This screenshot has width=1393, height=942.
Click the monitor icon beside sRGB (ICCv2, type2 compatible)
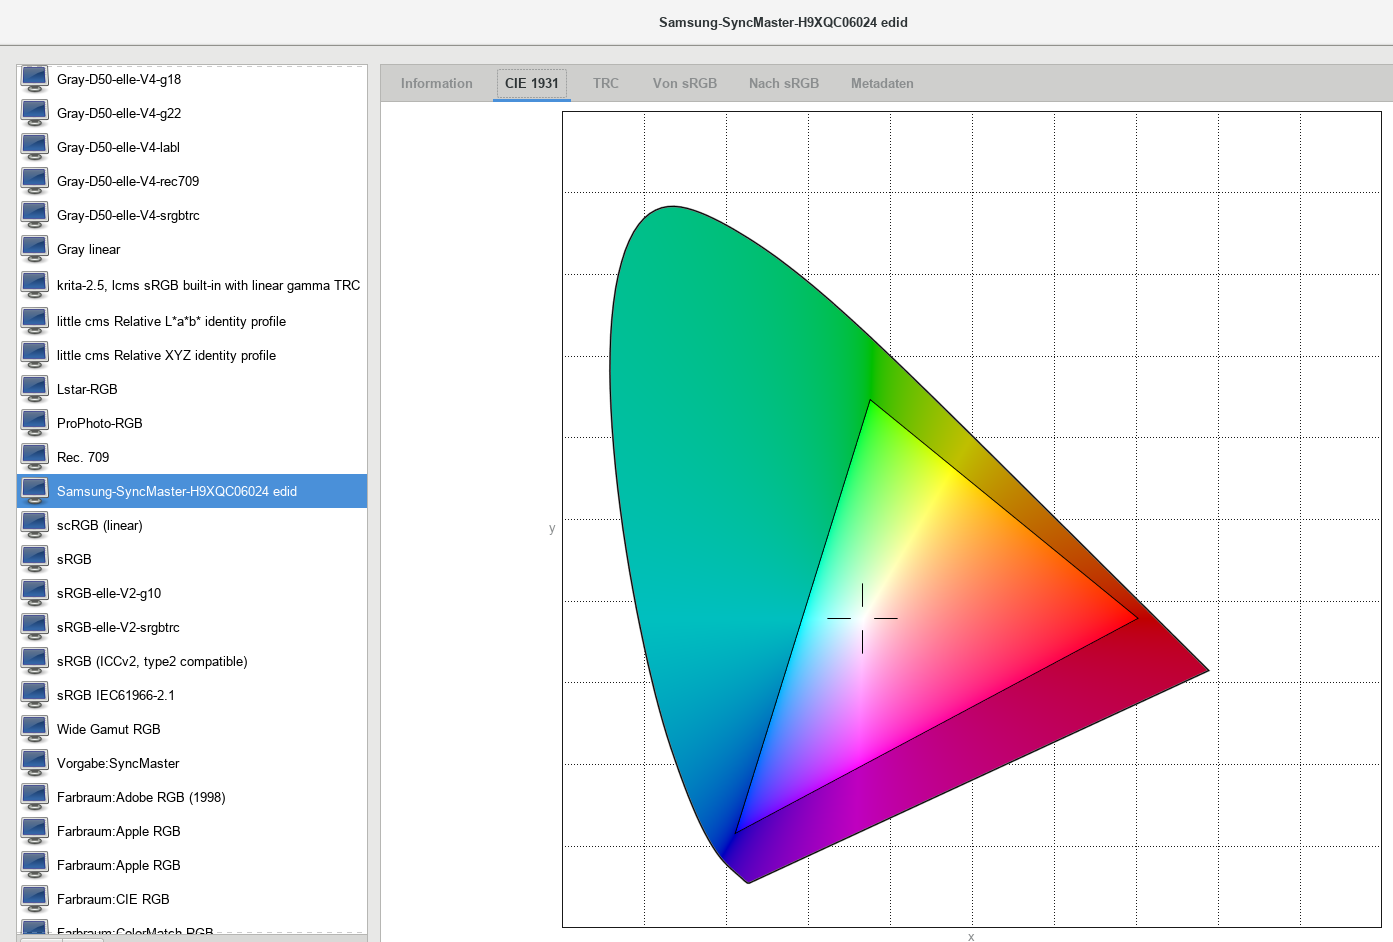point(35,661)
